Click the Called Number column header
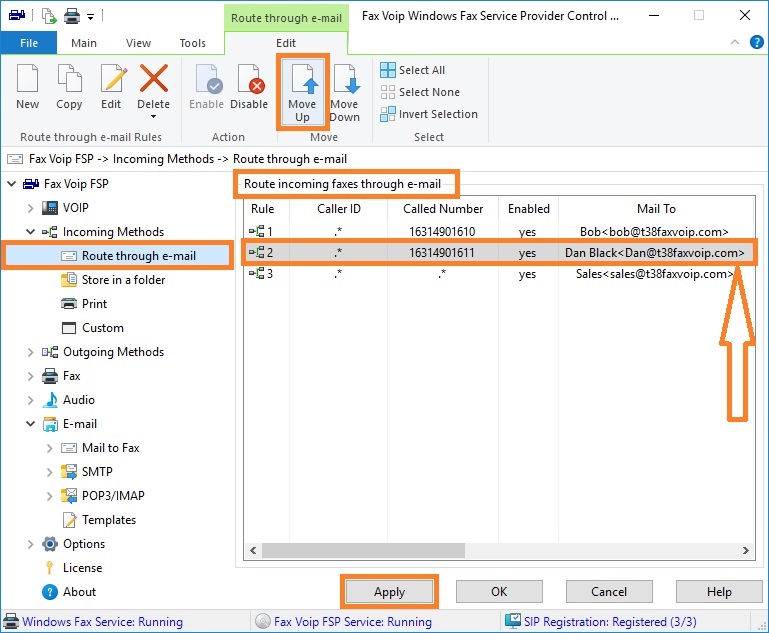The height and width of the screenshot is (633, 769). 443,209
